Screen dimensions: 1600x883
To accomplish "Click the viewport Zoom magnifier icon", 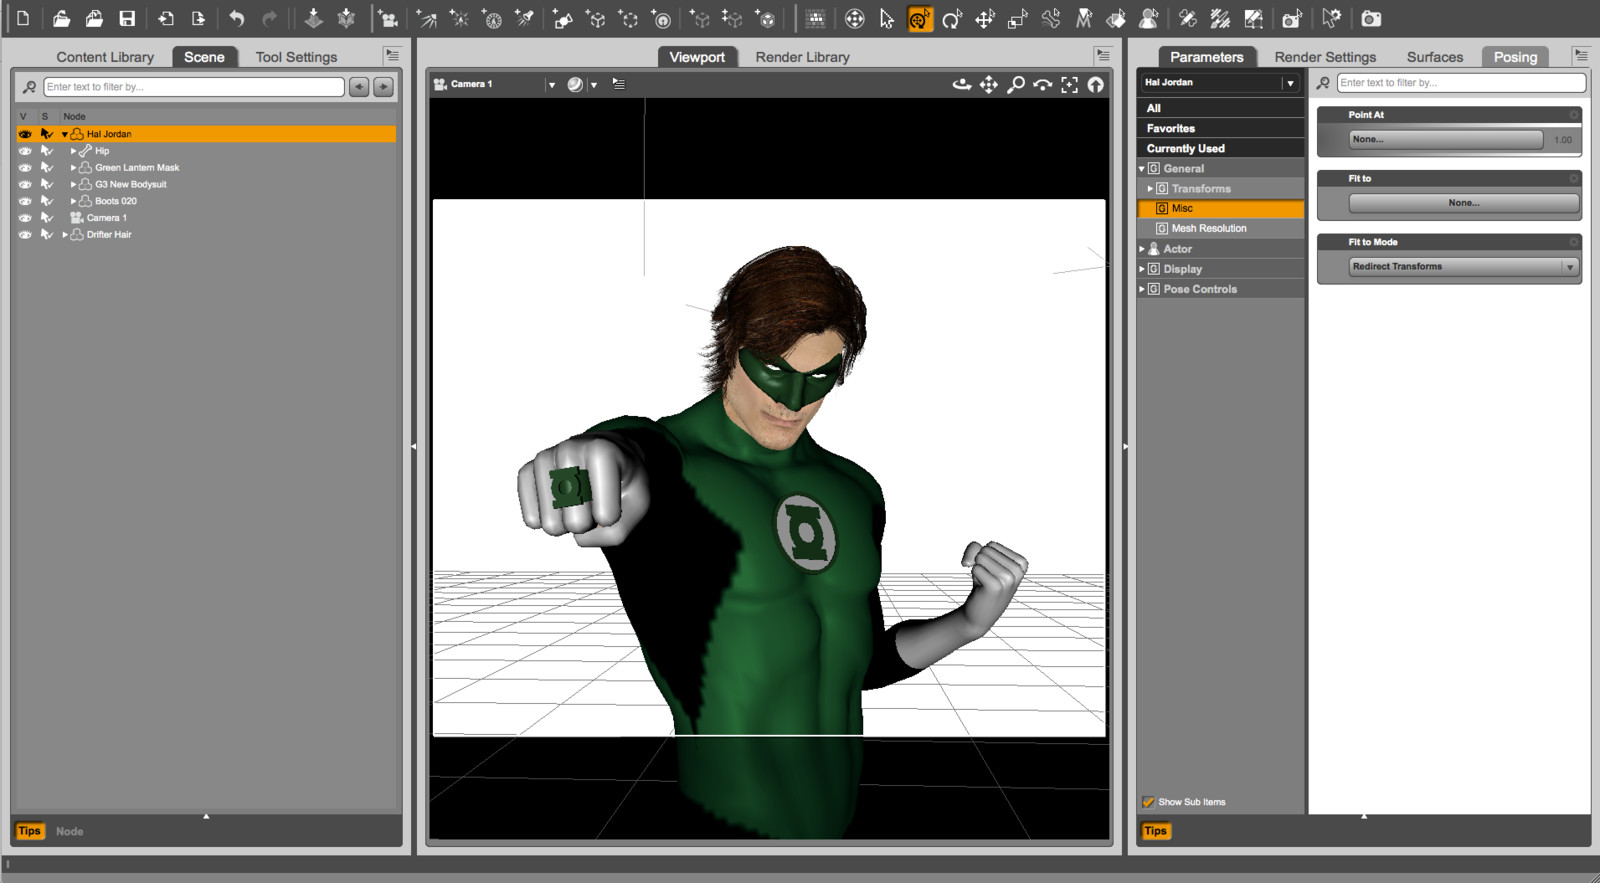I will (1016, 85).
